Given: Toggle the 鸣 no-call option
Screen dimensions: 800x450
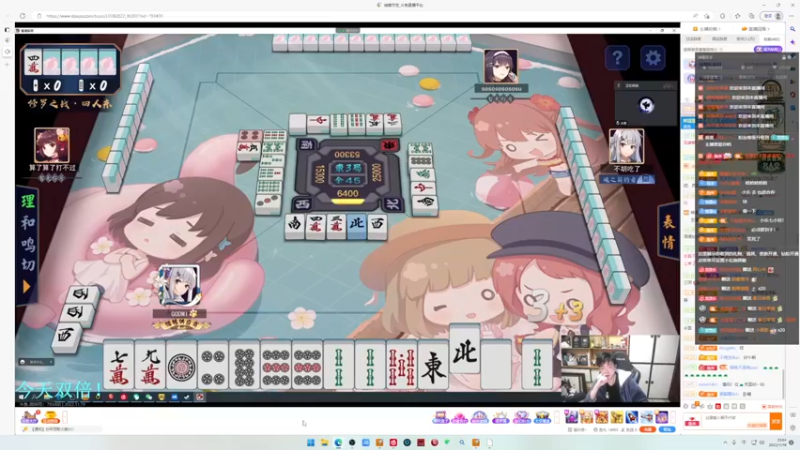Looking at the screenshot, I should coord(28,243).
